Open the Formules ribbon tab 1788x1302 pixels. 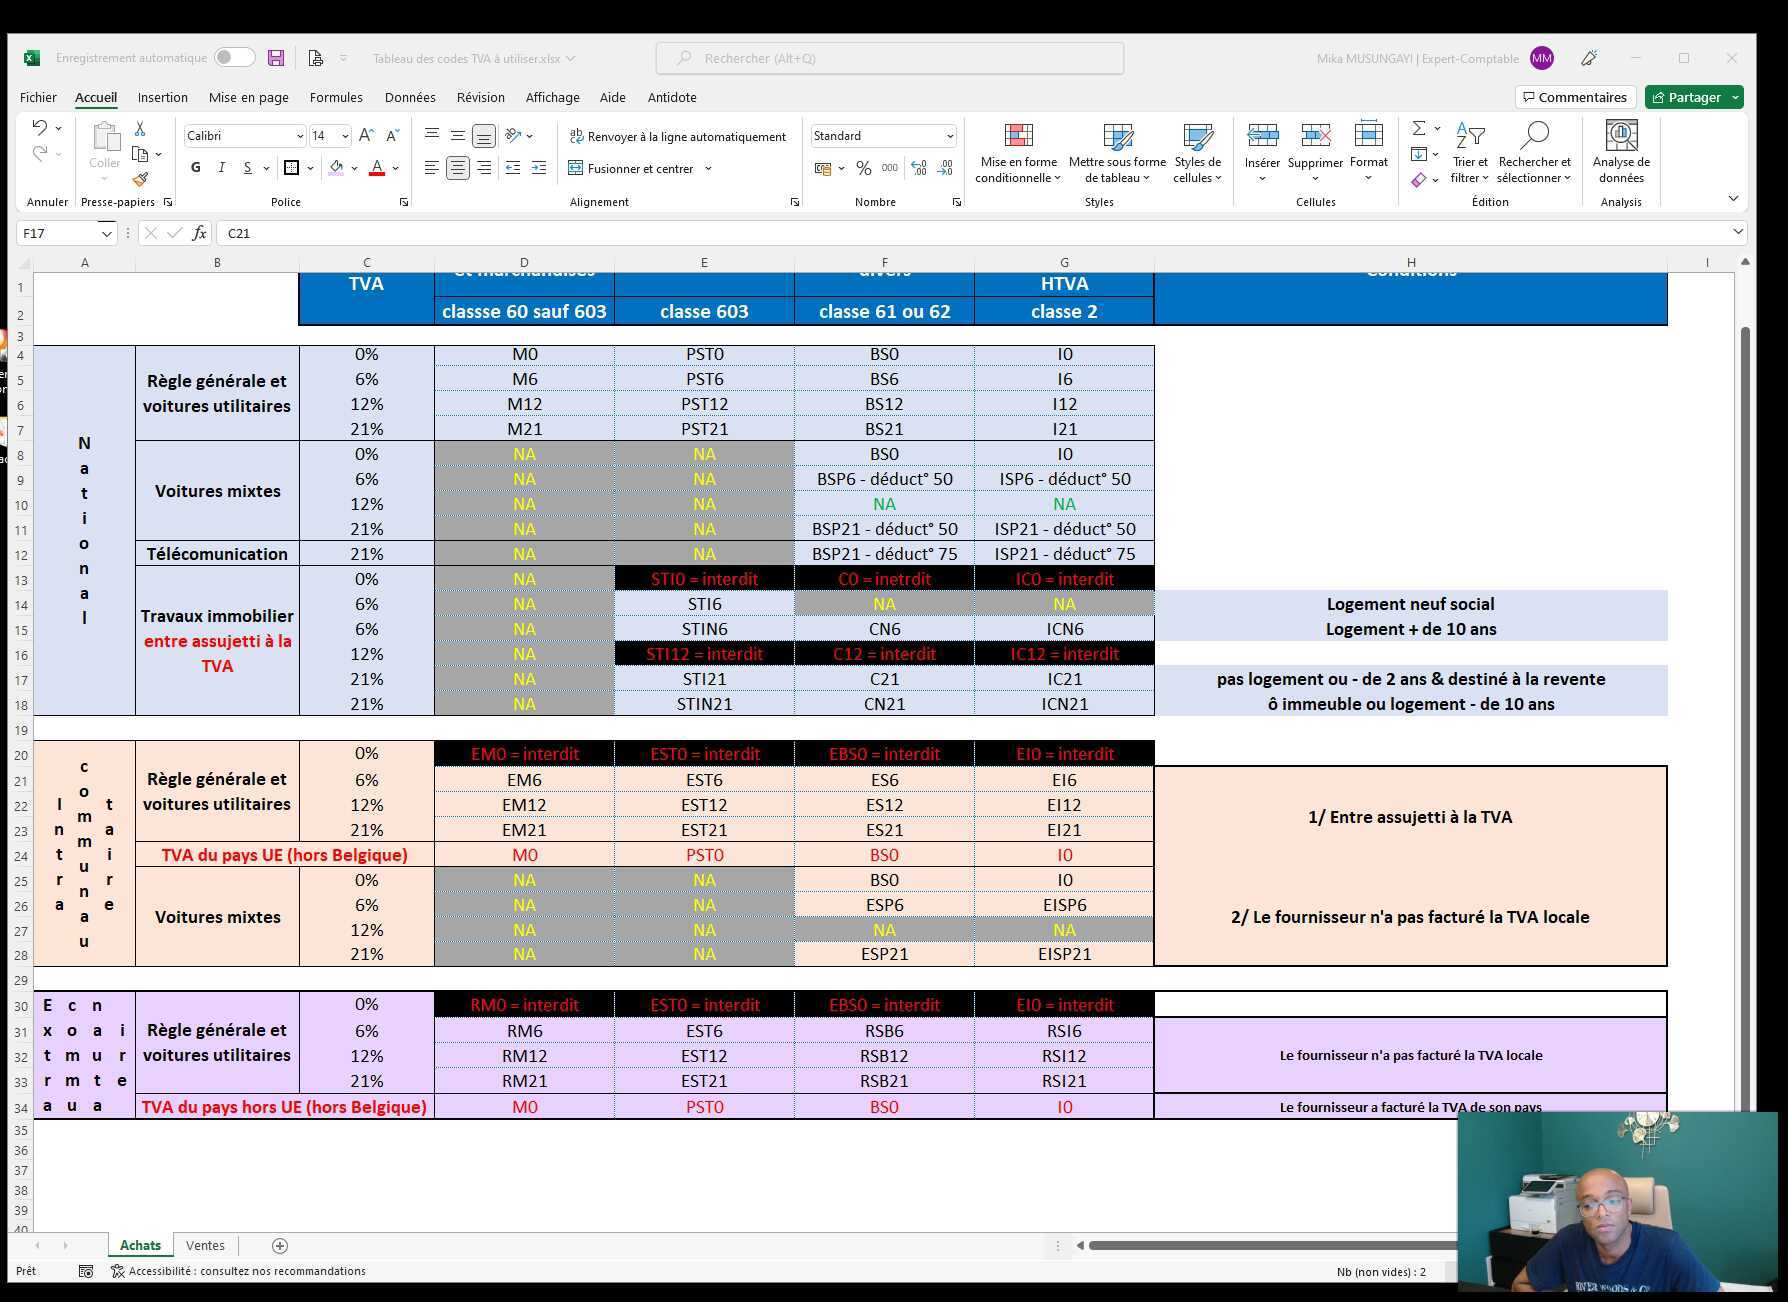(336, 97)
